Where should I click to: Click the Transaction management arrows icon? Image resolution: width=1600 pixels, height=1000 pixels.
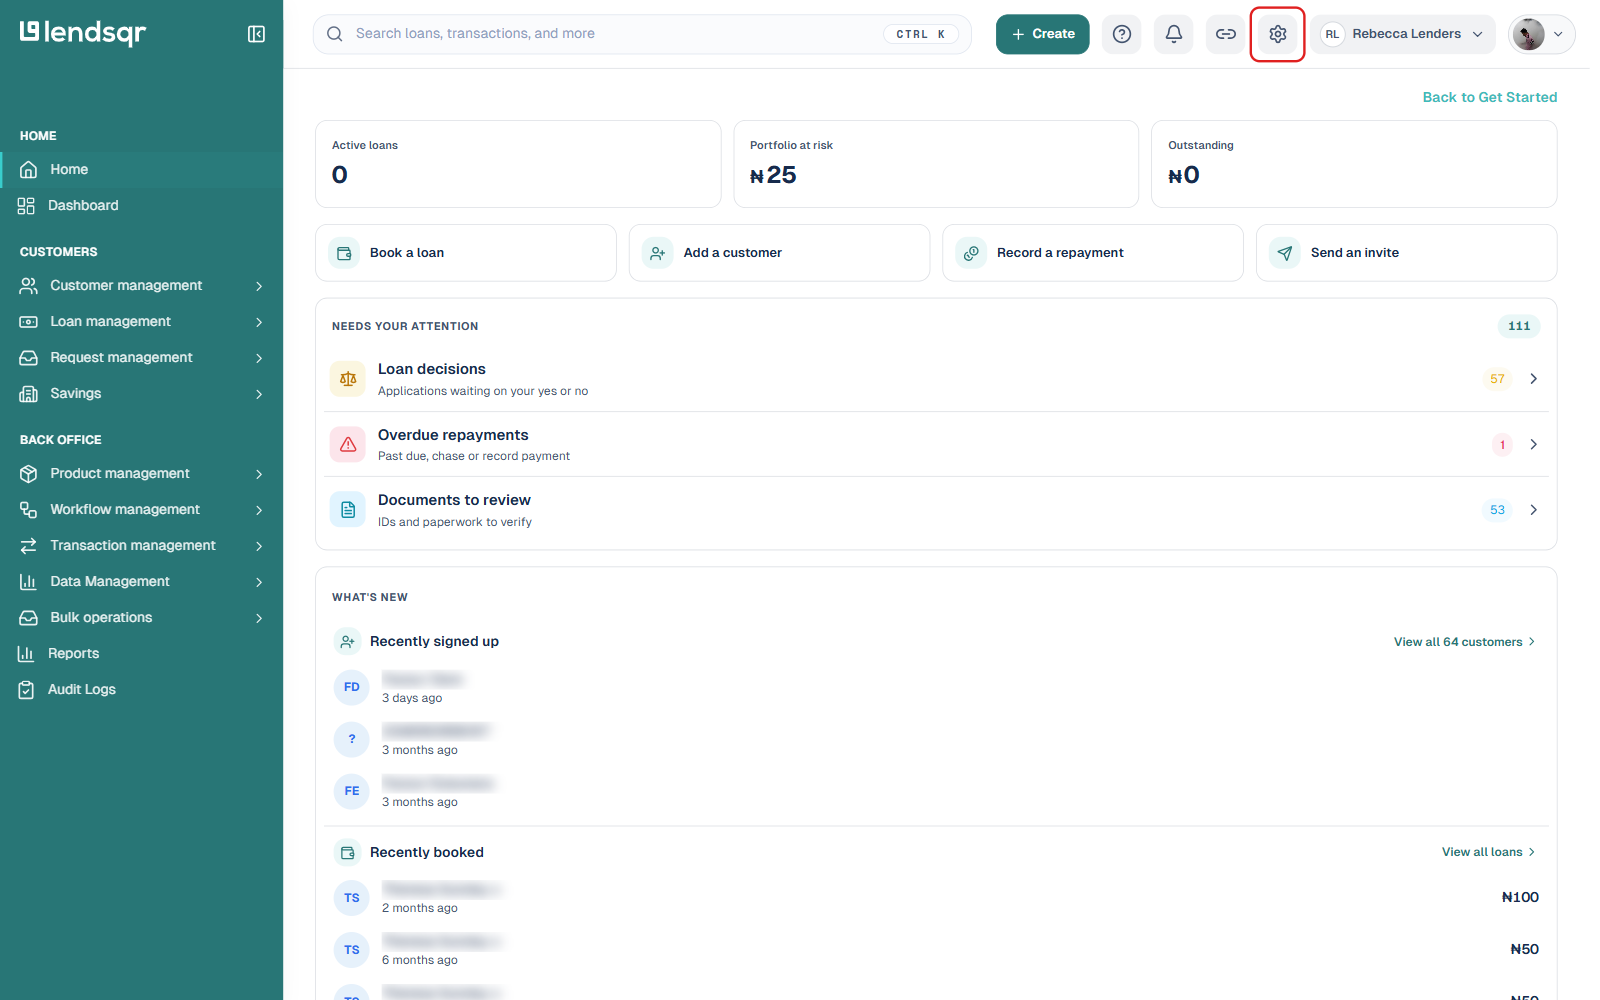tap(28, 546)
